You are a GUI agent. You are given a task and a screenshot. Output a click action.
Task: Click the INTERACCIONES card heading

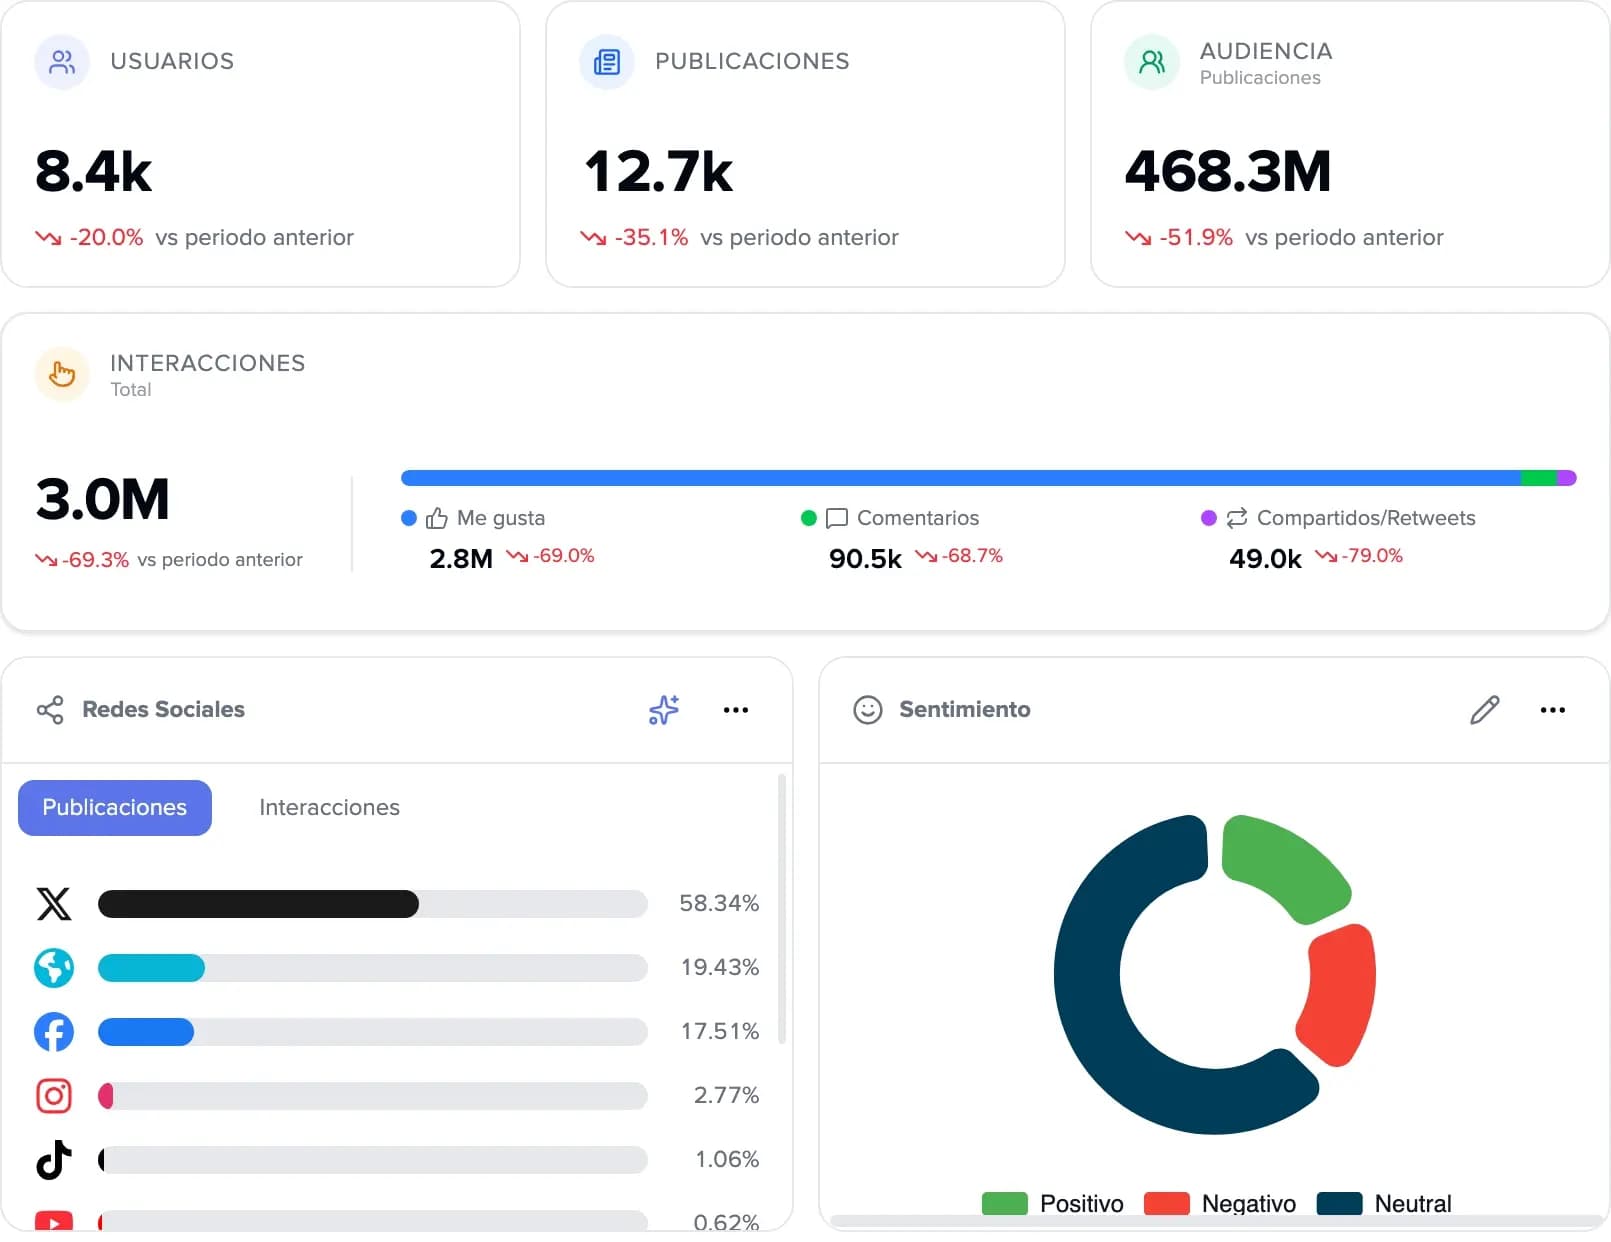click(x=208, y=363)
